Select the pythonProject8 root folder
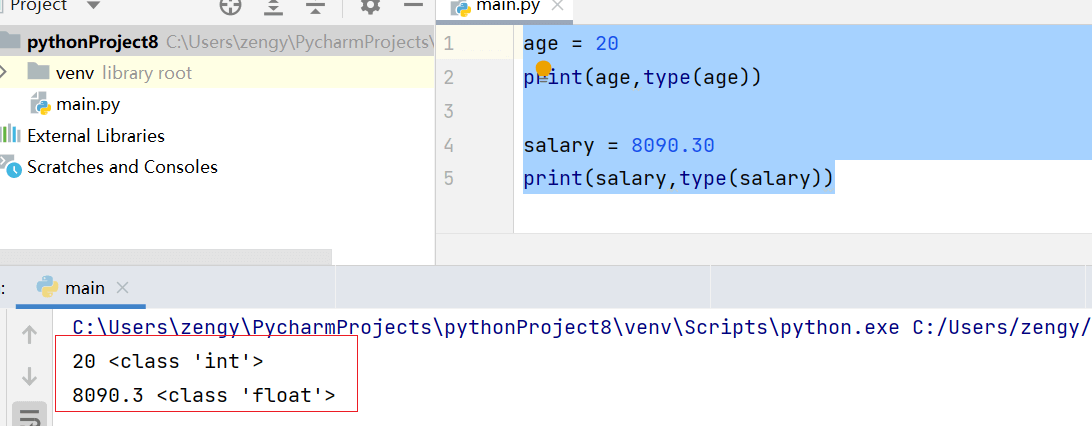The image size is (1092, 426). 92,42
